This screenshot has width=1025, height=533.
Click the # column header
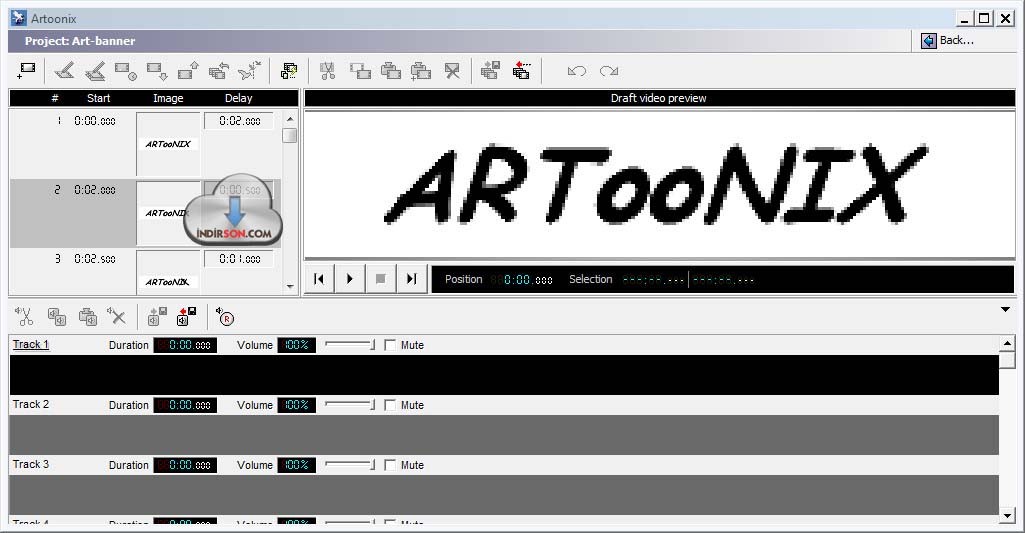point(55,98)
